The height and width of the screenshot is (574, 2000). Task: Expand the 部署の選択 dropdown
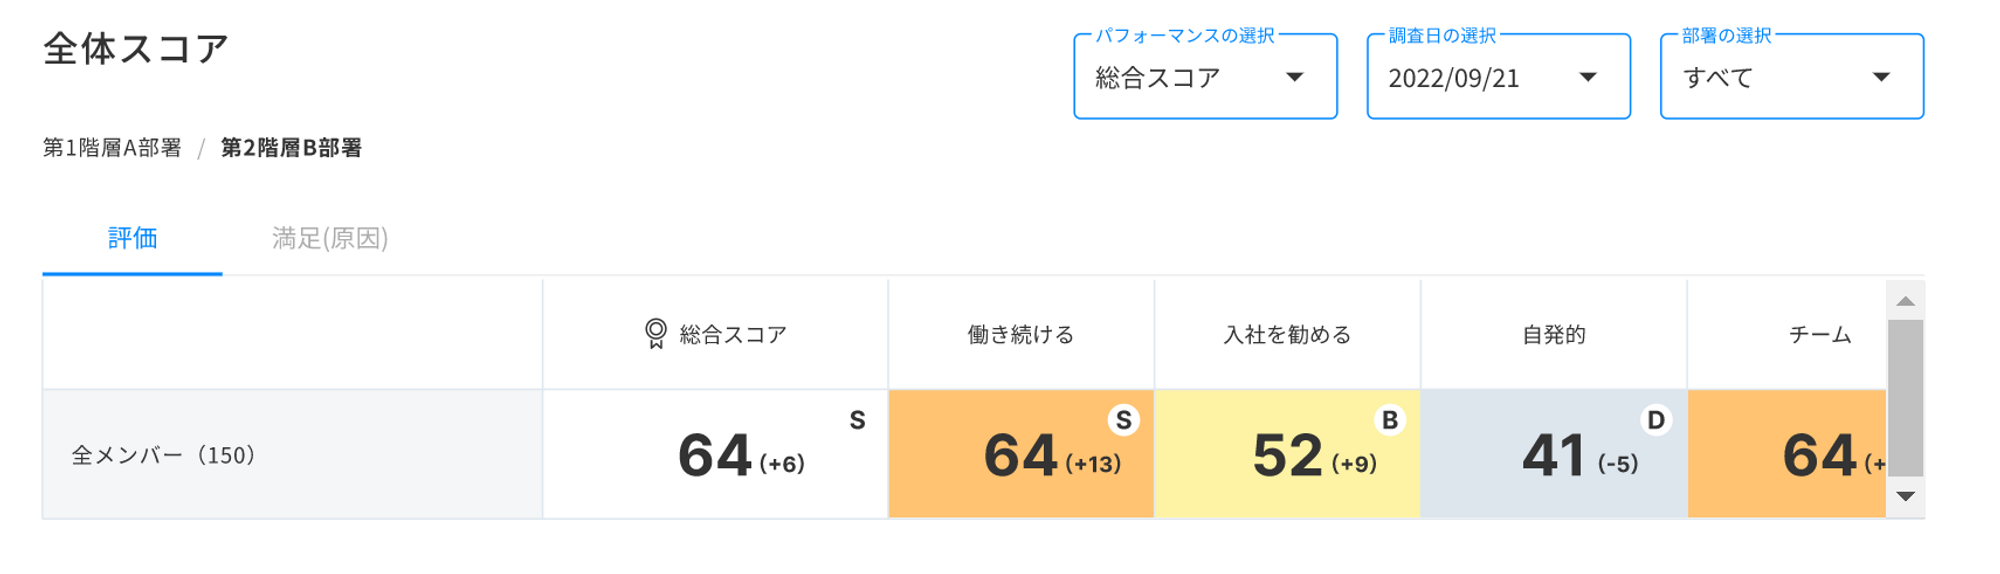click(1791, 77)
